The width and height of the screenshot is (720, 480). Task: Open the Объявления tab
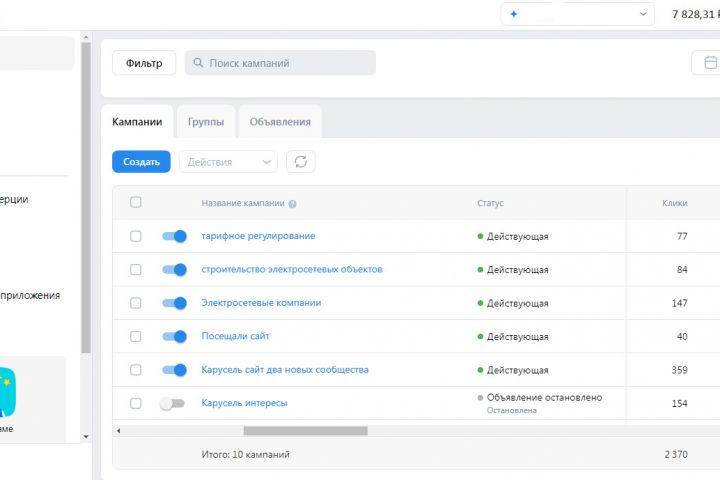[x=280, y=122]
